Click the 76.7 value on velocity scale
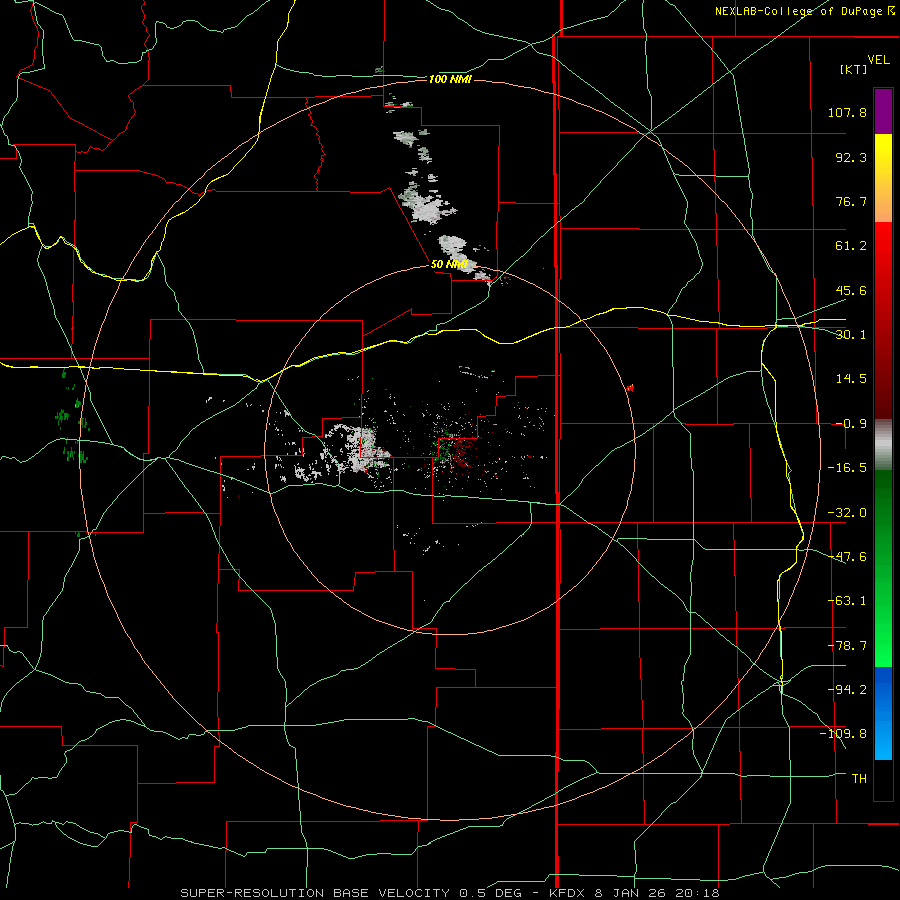Image resolution: width=900 pixels, height=900 pixels. click(851, 201)
